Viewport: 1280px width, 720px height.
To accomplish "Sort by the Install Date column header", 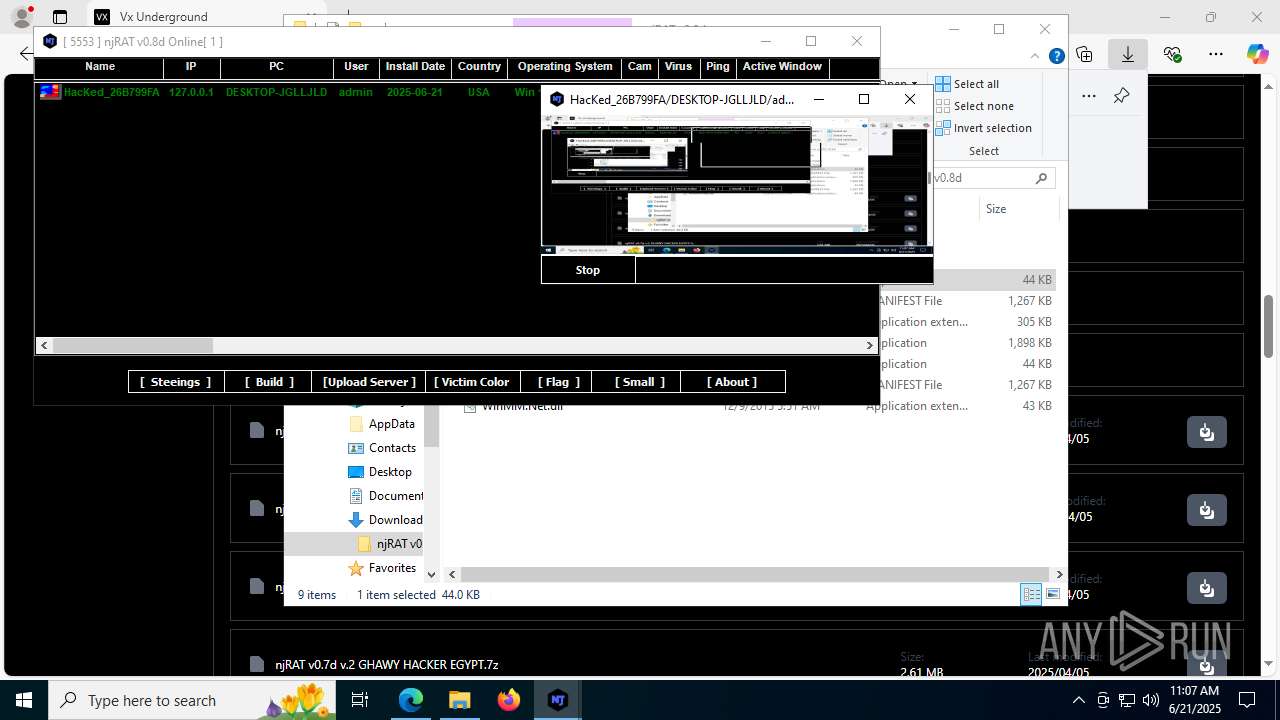I will [x=415, y=67].
